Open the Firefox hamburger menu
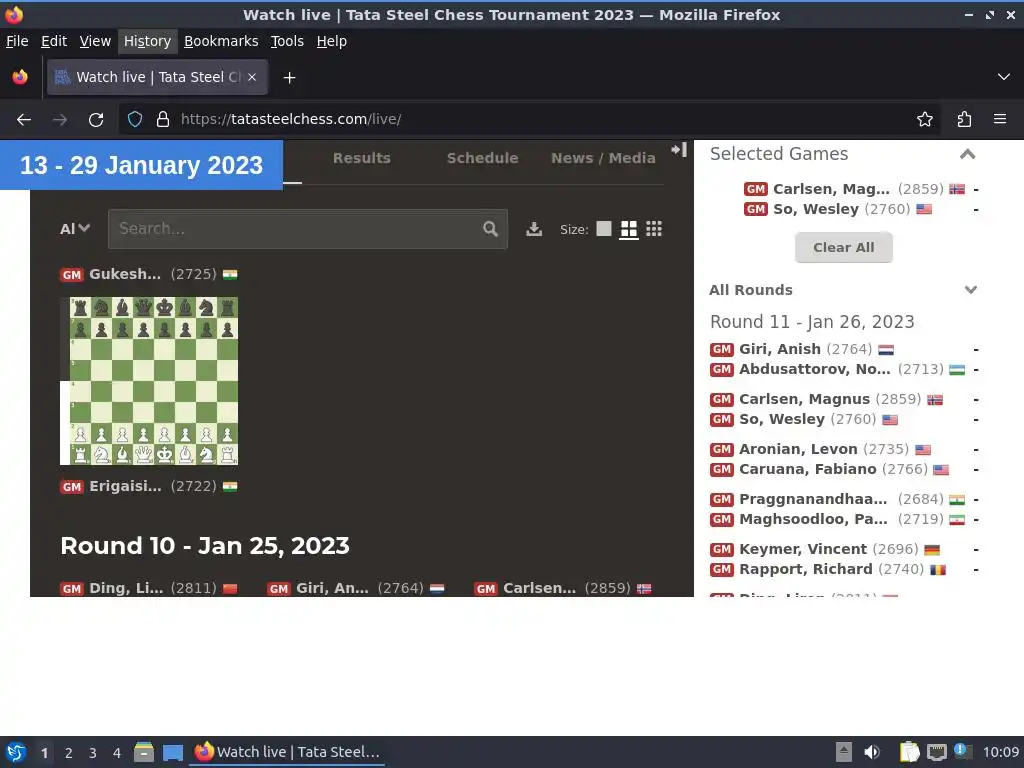1024x768 pixels. tap(1000, 120)
